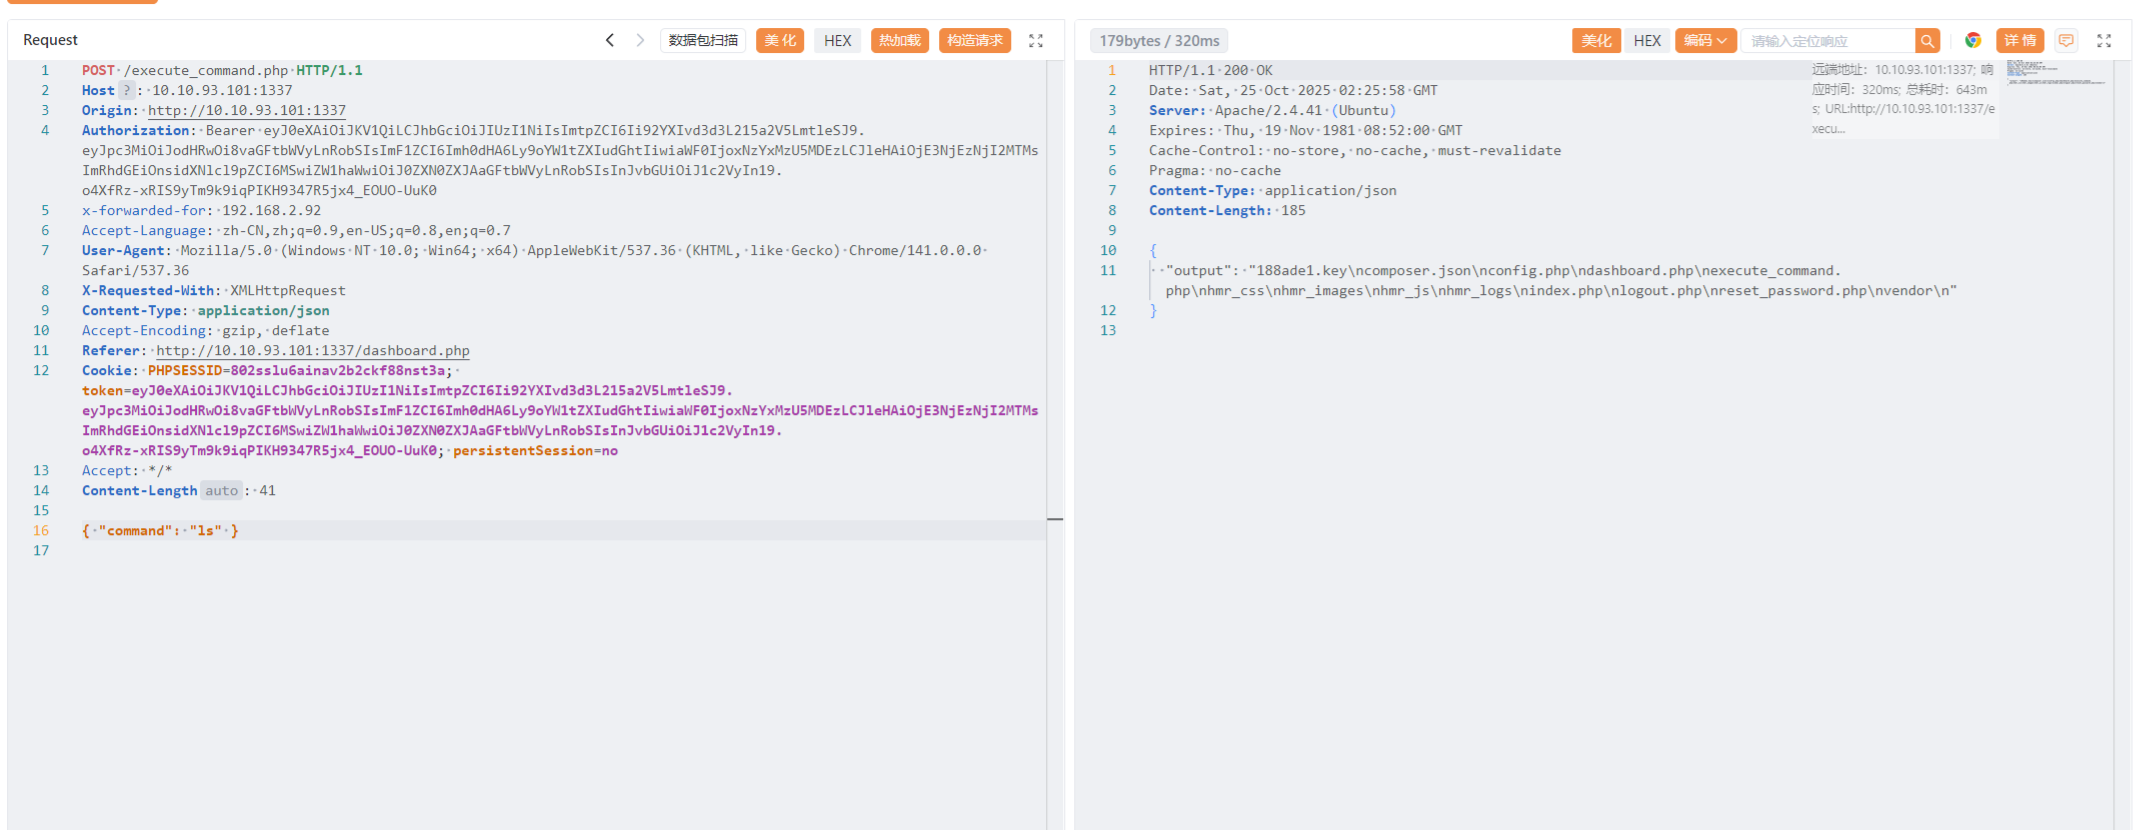Viewport: 2146px width, 830px height.
Task: Toggle 美化 beautify in the Request panel
Action: [780, 41]
